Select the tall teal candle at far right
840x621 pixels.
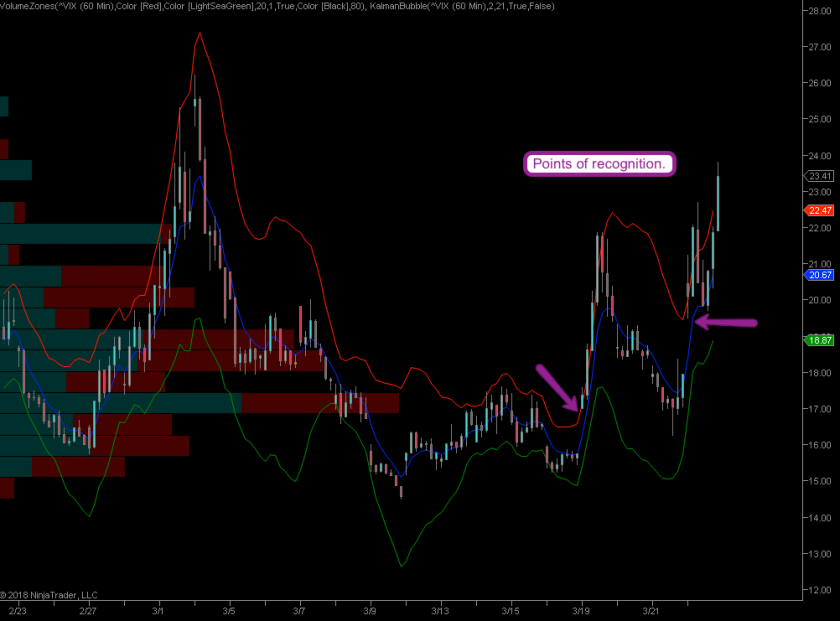[x=717, y=203]
